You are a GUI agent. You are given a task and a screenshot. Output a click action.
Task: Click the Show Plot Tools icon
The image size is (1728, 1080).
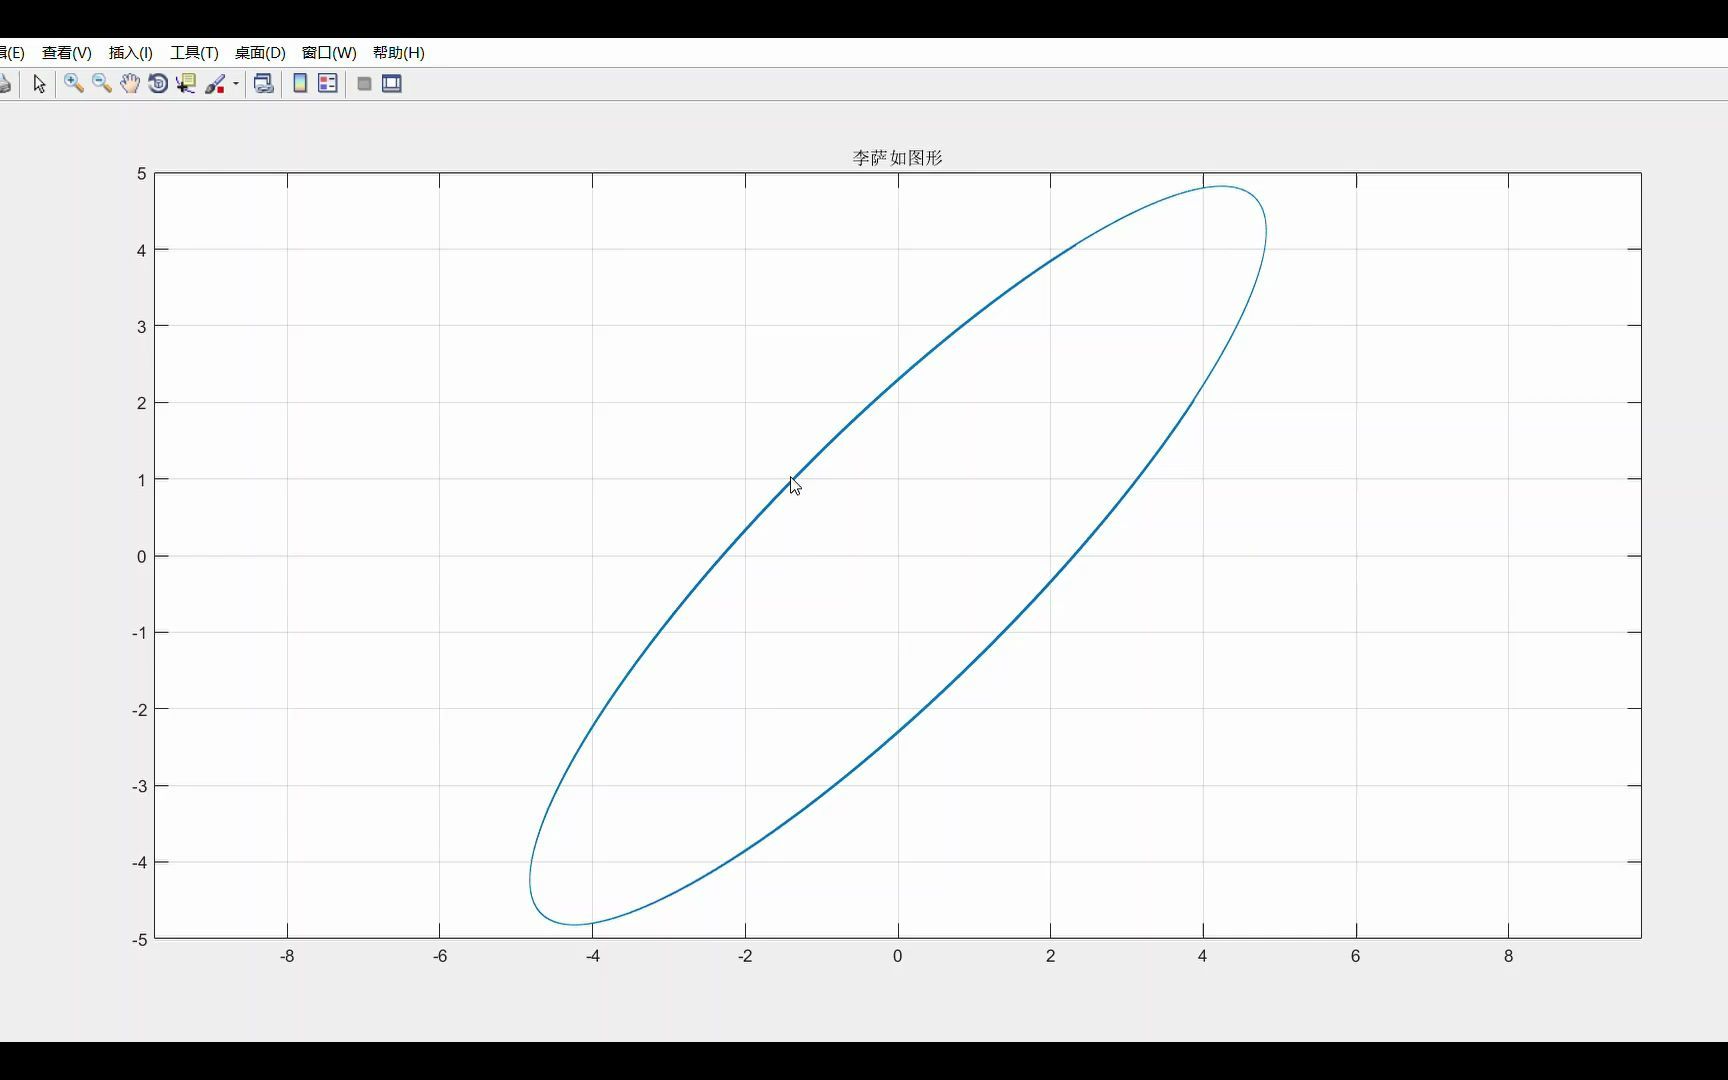392,84
